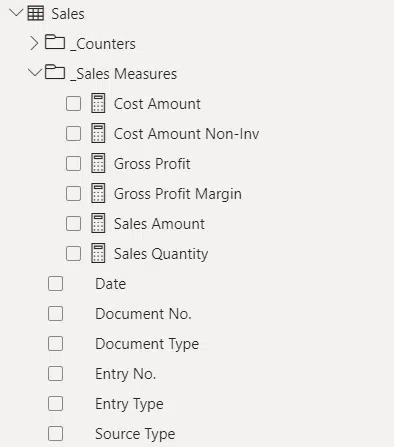This screenshot has width=394, height=447.
Task: Select the Document No. field label
Action: click(x=143, y=314)
